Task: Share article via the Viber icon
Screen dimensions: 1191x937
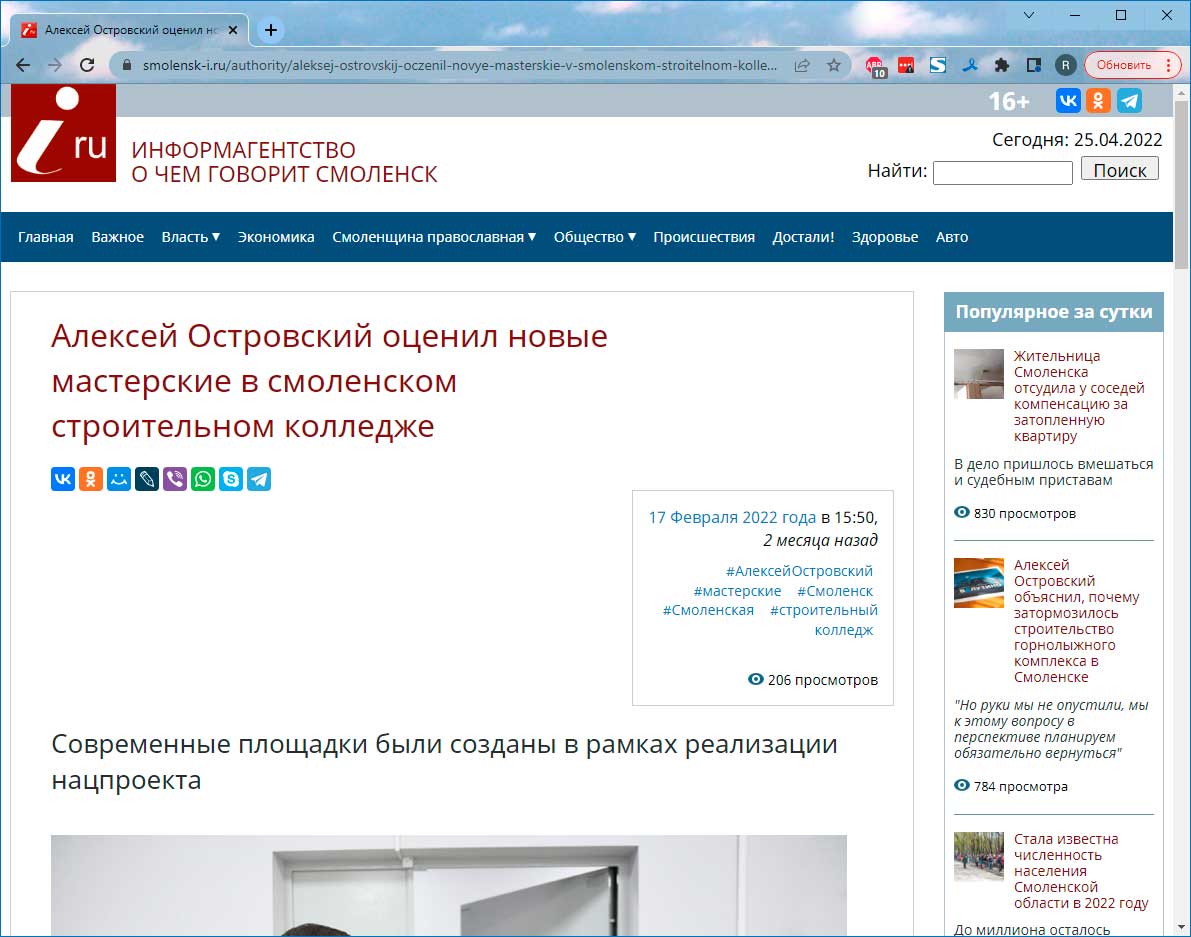Action: [x=175, y=479]
